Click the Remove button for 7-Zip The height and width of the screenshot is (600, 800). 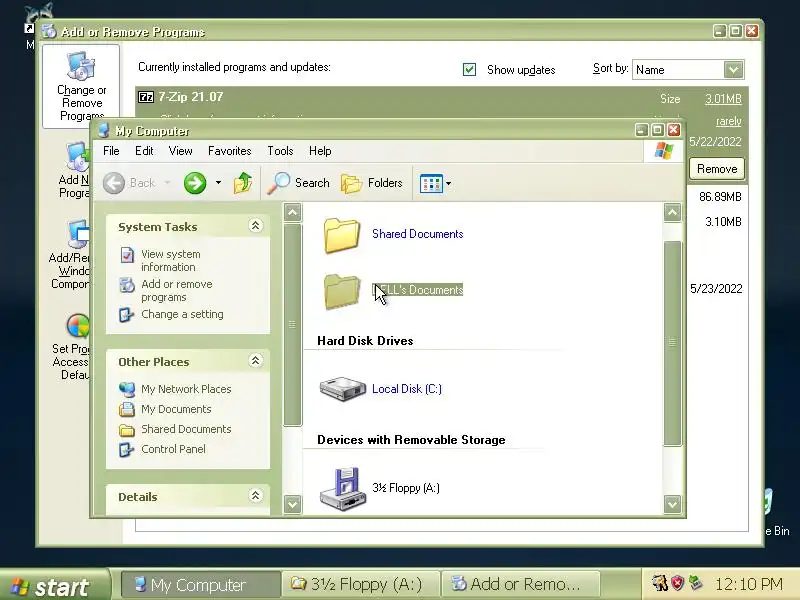point(717,169)
